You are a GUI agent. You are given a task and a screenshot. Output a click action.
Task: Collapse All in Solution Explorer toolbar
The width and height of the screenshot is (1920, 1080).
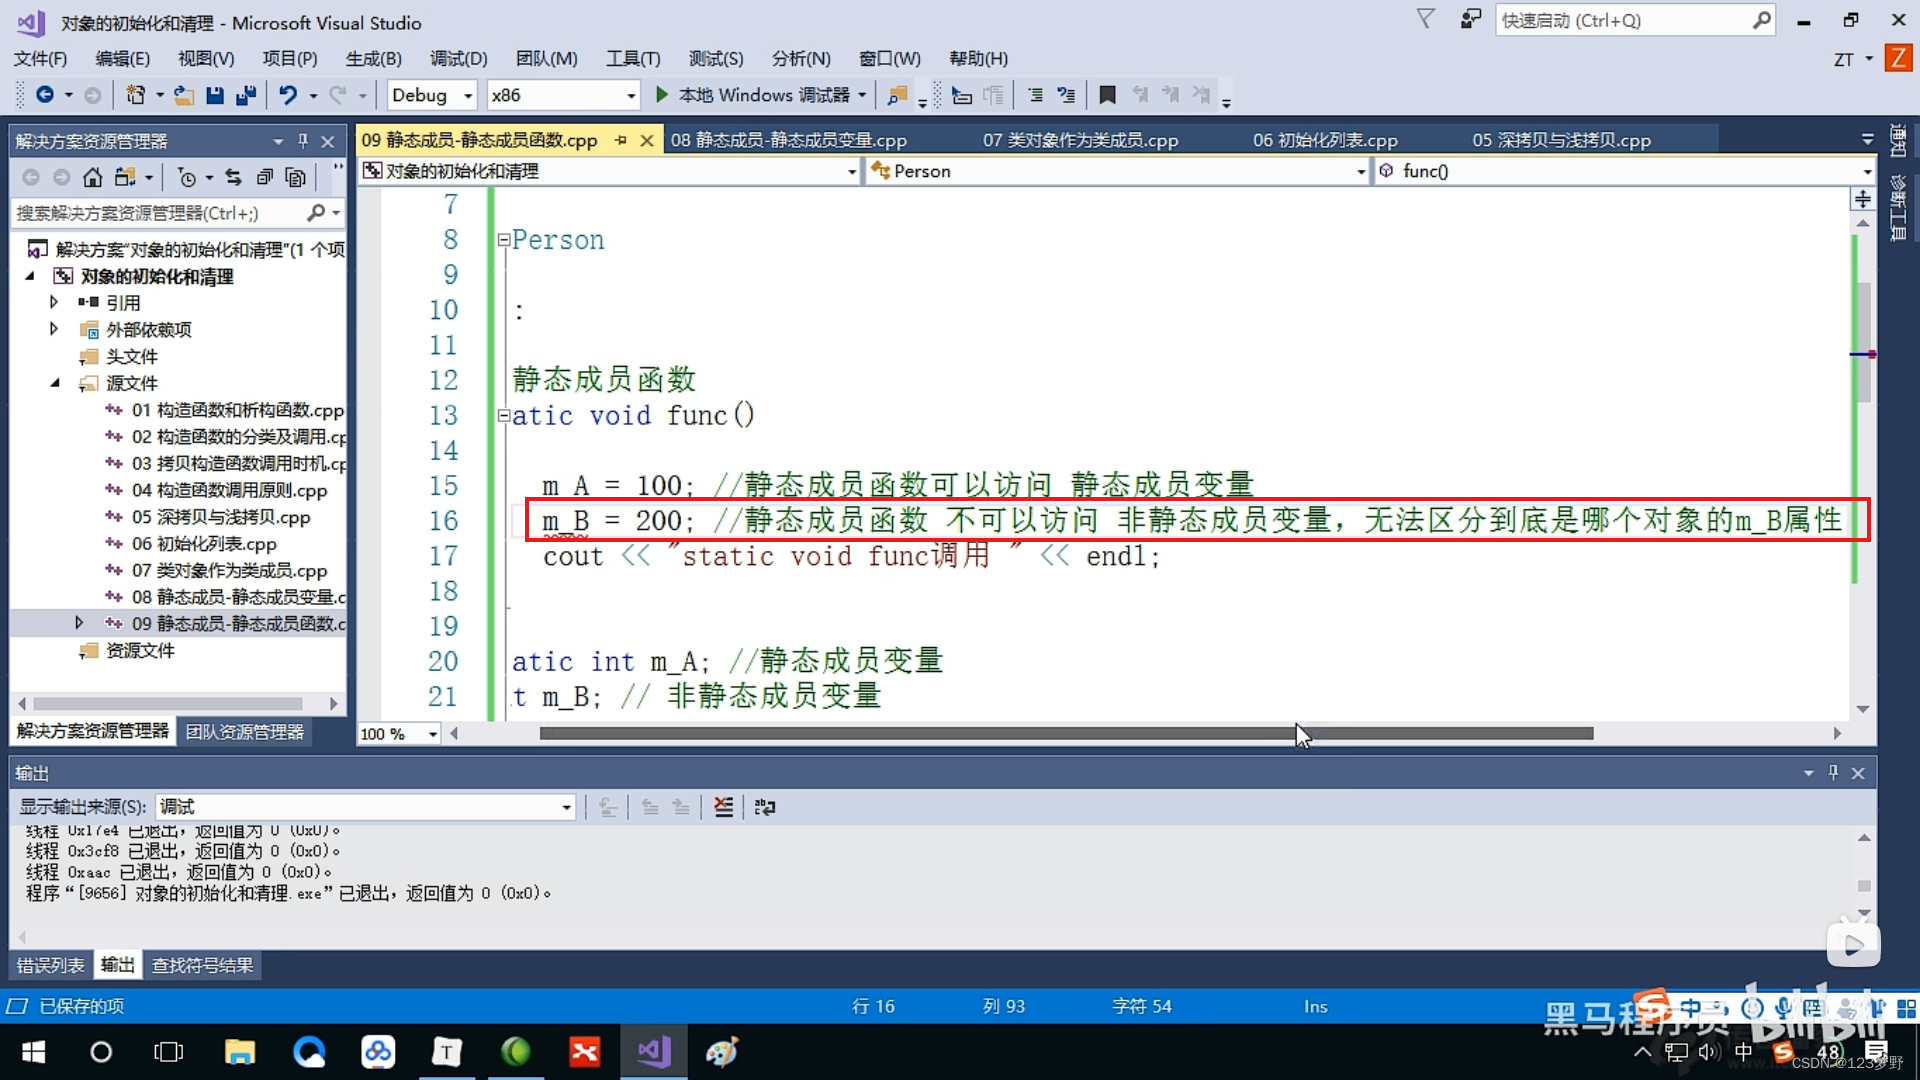264,177
